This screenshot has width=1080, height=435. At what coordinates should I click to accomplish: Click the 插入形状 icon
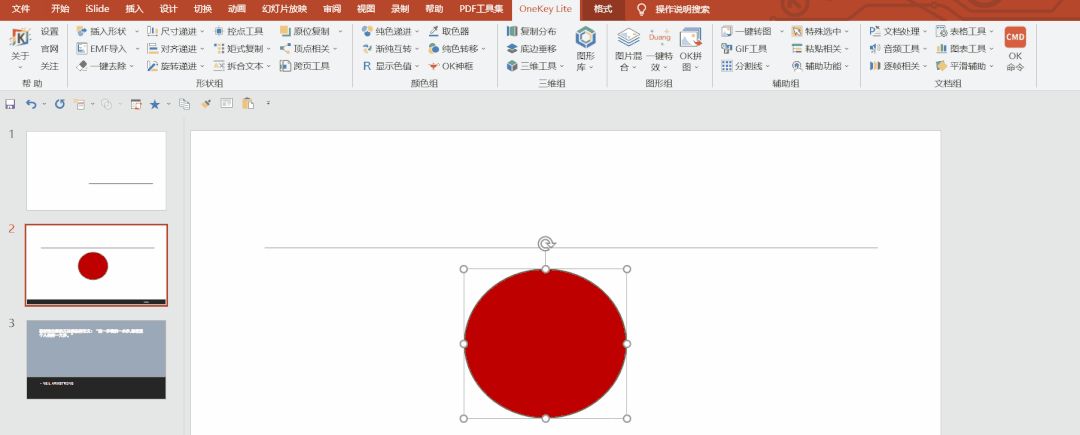81,32
